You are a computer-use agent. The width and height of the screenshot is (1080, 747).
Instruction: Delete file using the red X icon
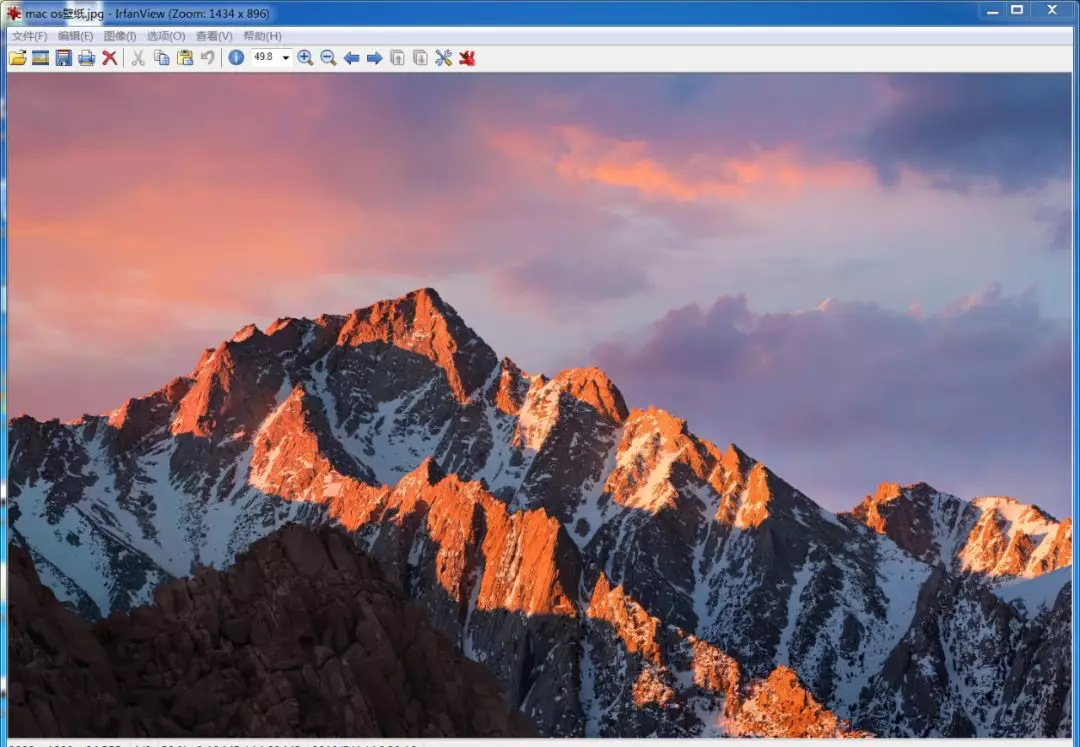point(110,58)
